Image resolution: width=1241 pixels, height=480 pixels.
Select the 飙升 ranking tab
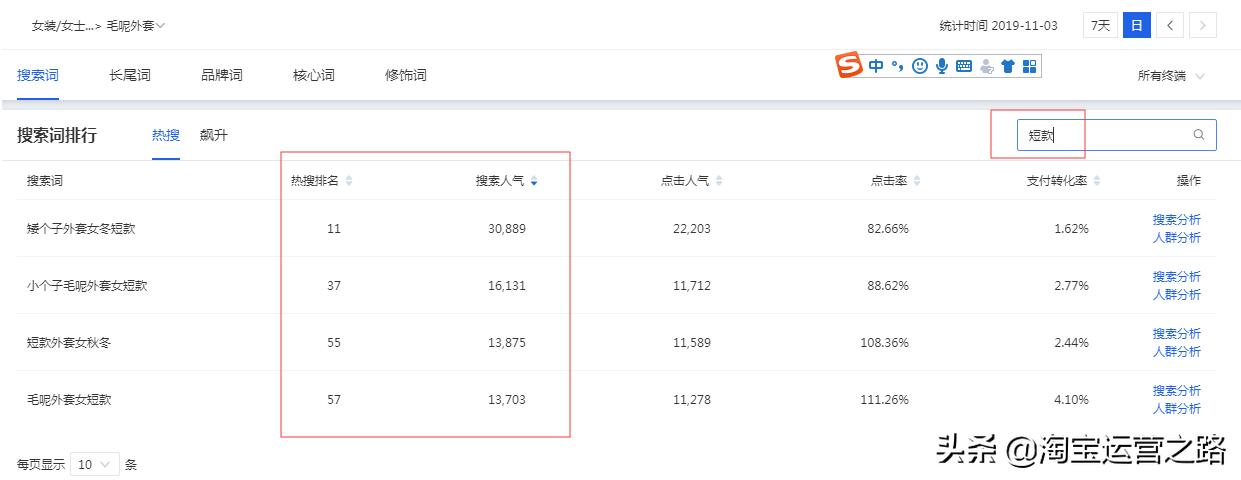pos(213,135)
